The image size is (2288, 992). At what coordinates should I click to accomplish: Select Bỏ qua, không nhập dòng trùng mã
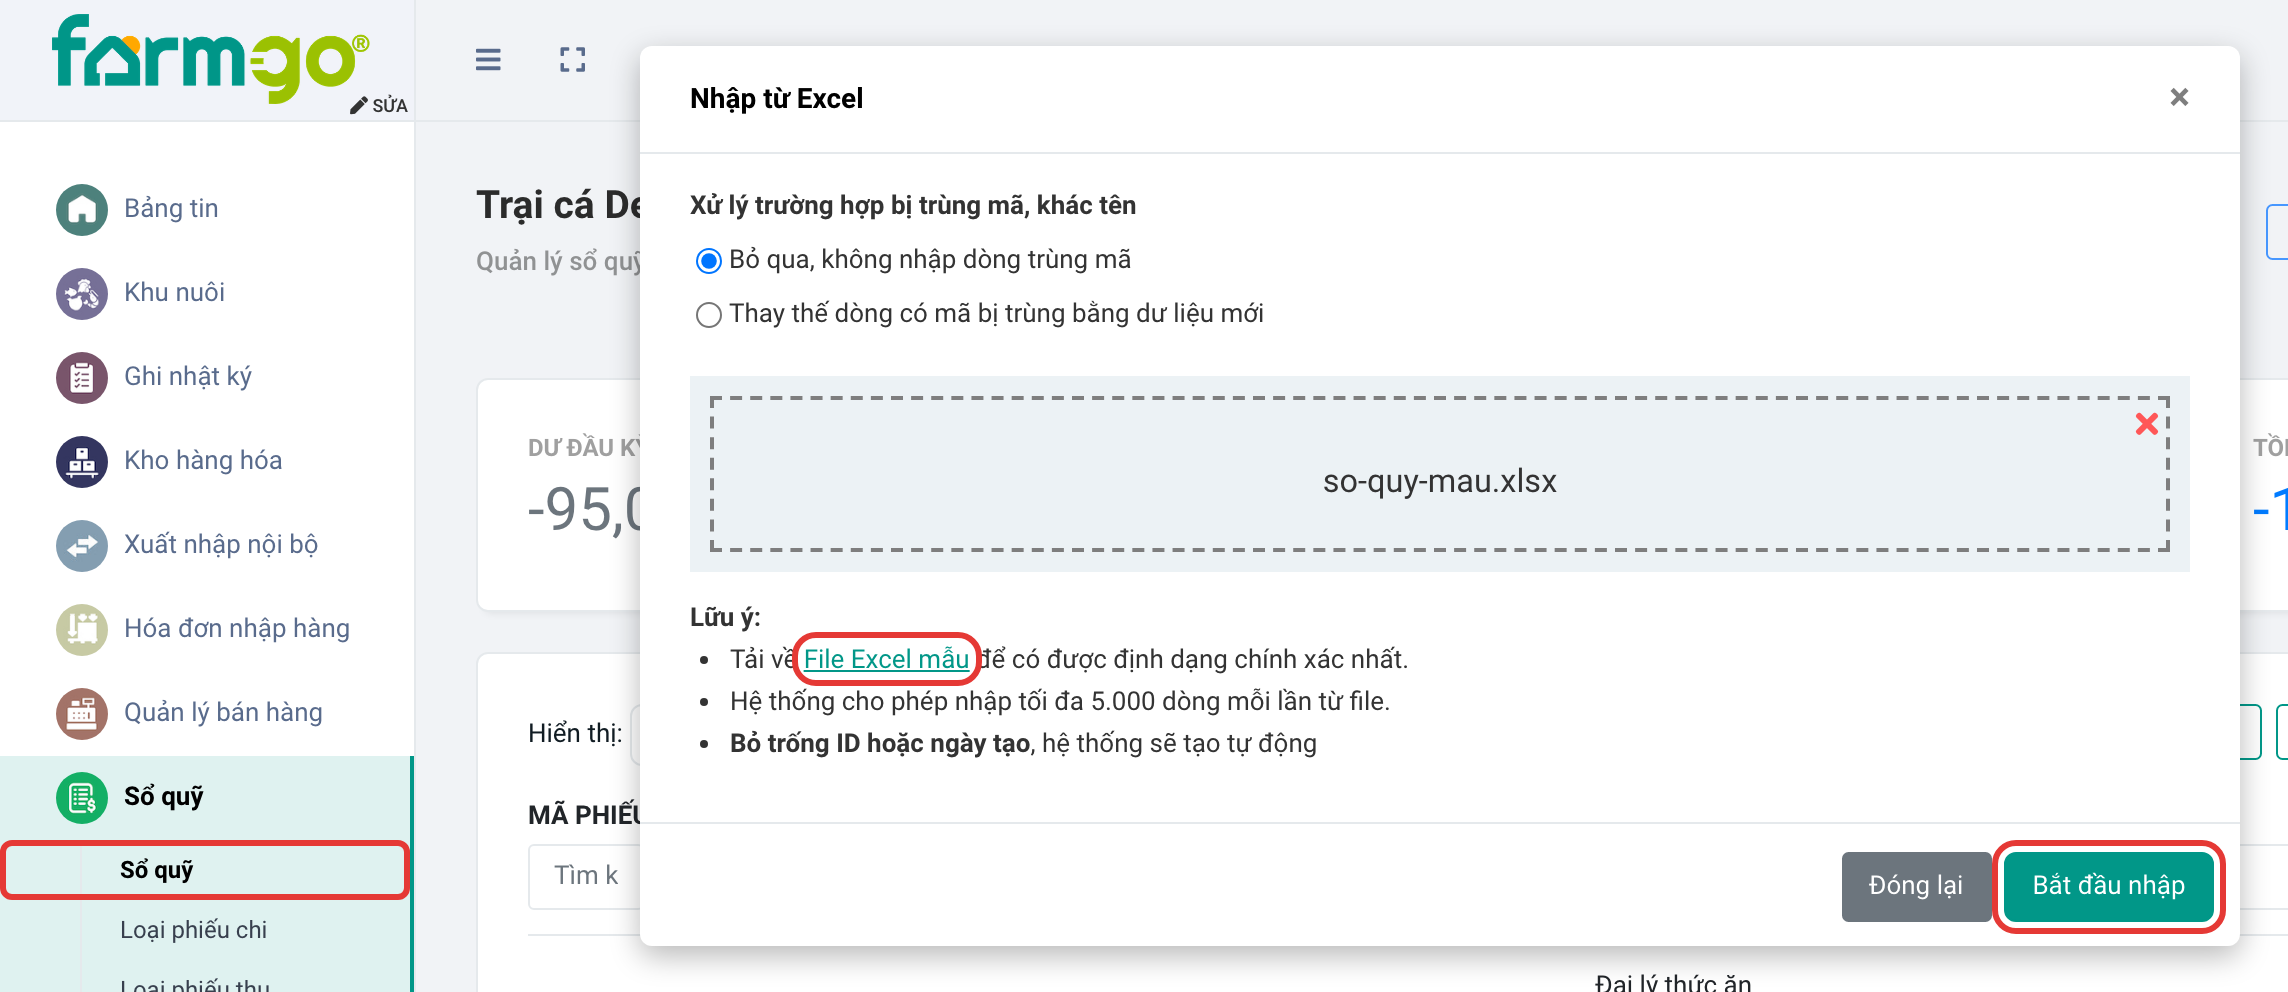[x=708, y=261]
